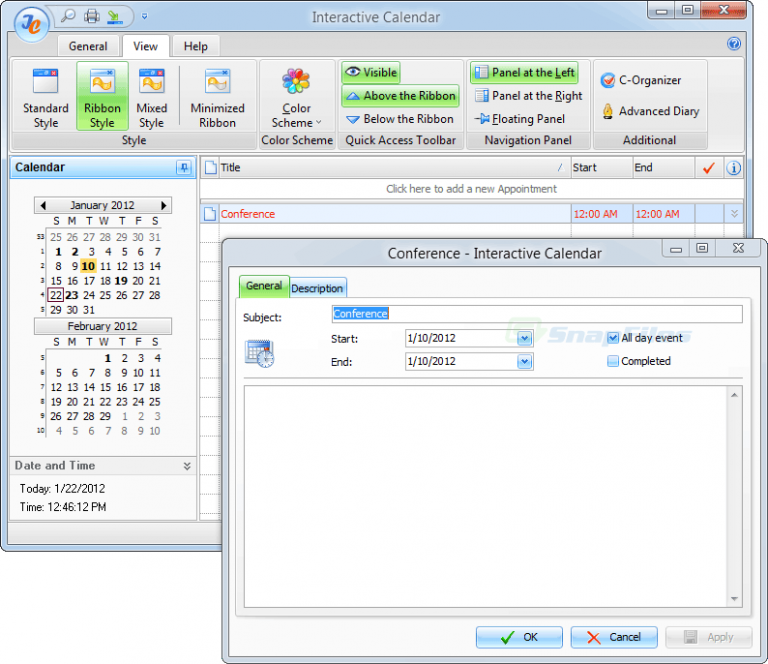Screen dimensions: 768x664
Task: Select January 19 in calendar
Action: tap(121, 281)
